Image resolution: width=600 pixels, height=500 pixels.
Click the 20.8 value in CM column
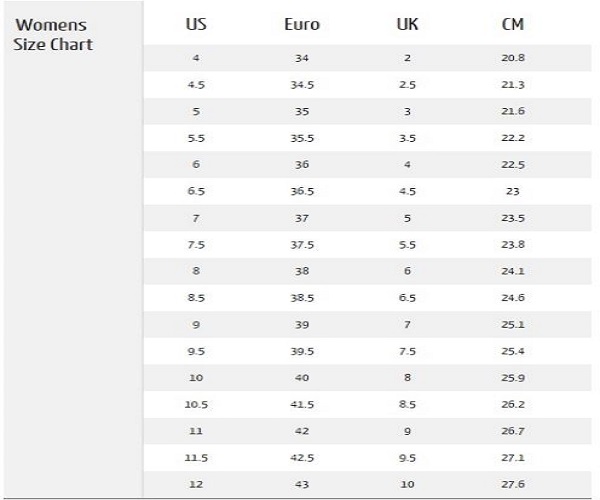click(513, 58)
